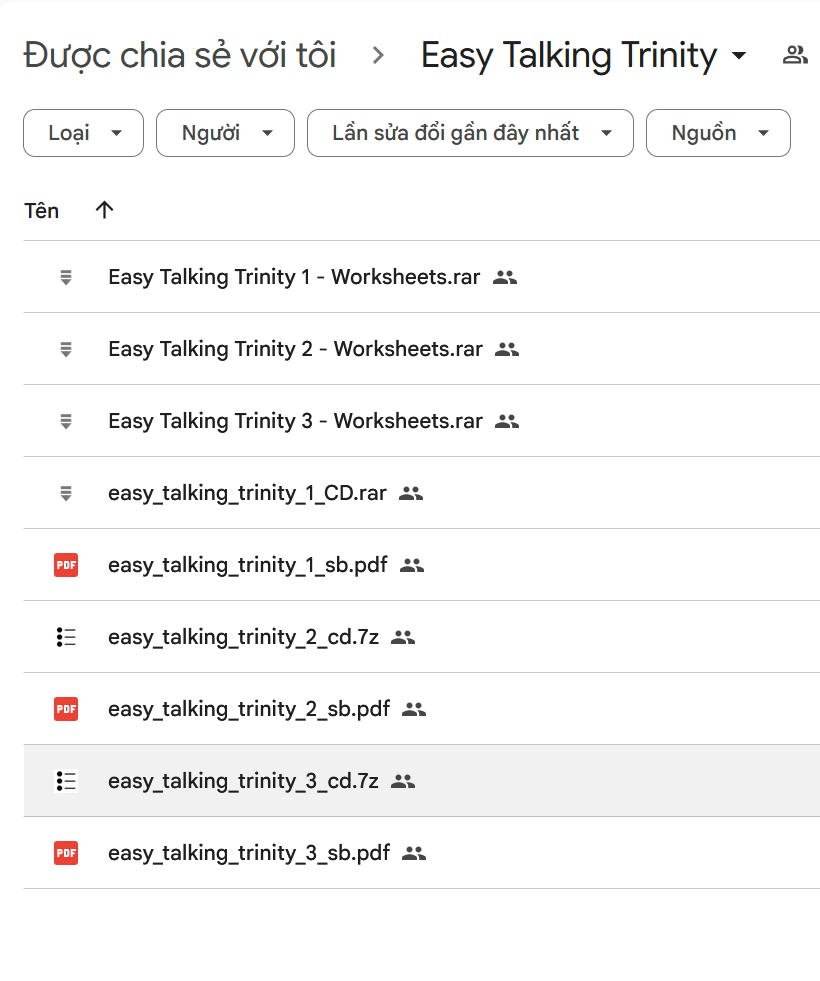Click the archive icon beside Easy Talking Trinity 1 Worksheets
This screenshot has width=820, height=981.
66,277
